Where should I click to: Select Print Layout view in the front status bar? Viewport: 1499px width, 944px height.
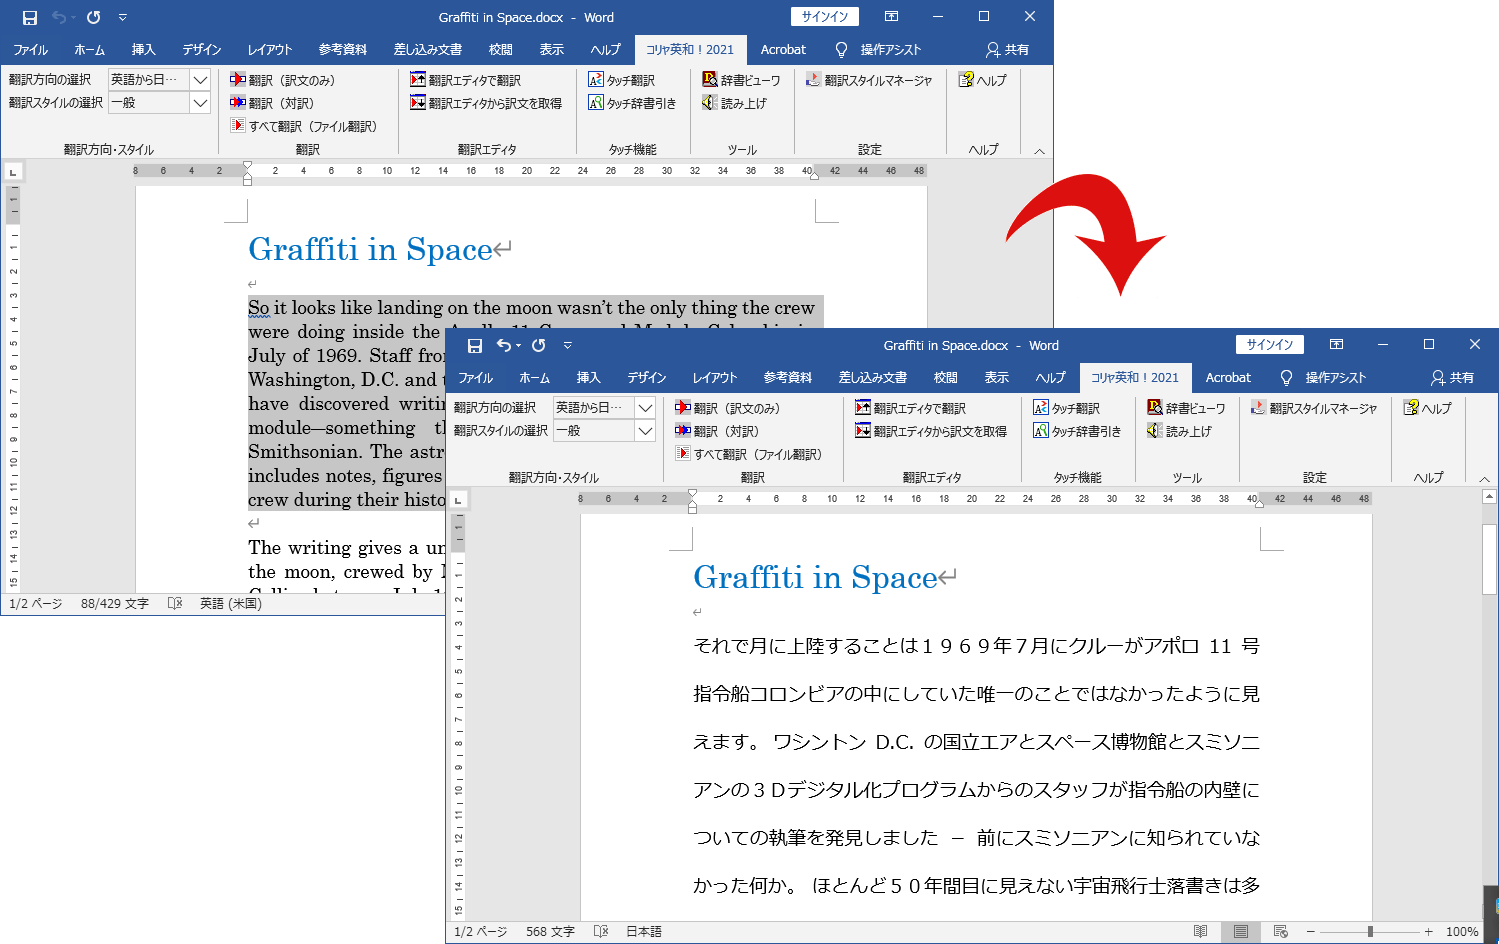coord(1240,931)
